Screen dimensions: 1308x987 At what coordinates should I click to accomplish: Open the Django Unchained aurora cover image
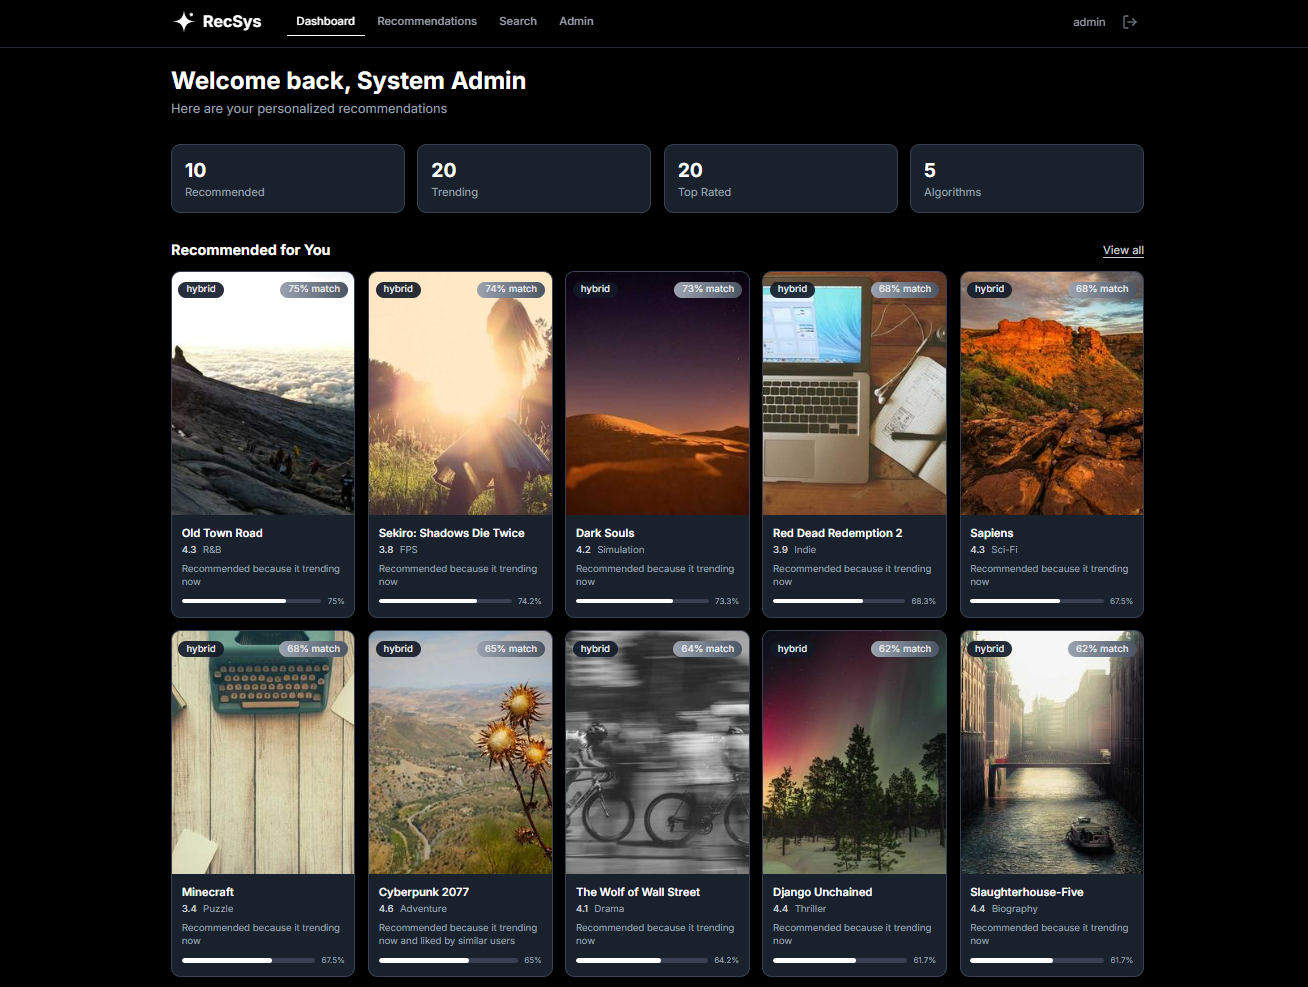854,752
